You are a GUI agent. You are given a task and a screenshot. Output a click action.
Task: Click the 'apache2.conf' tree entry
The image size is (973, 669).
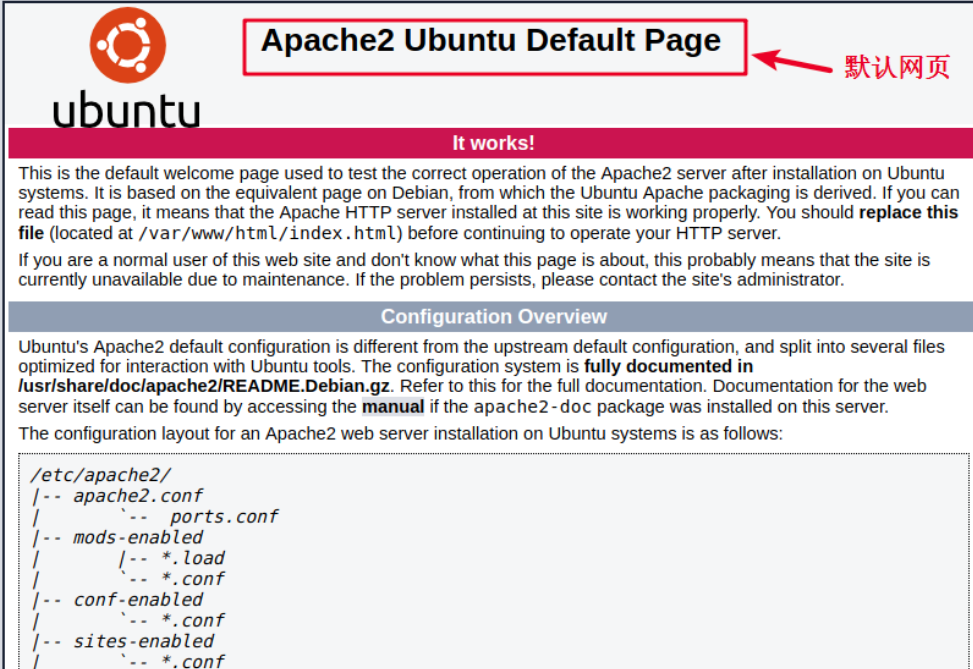click(138, 496)
